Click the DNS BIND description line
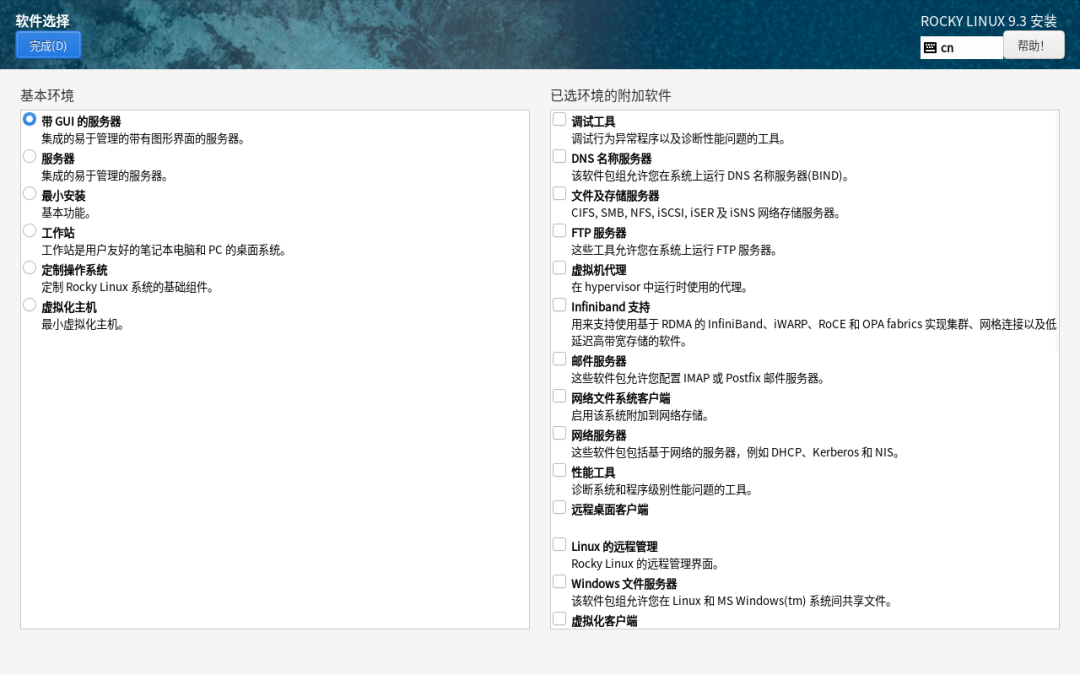Viewport: 1080px width, 675px height. click(710, 176)
